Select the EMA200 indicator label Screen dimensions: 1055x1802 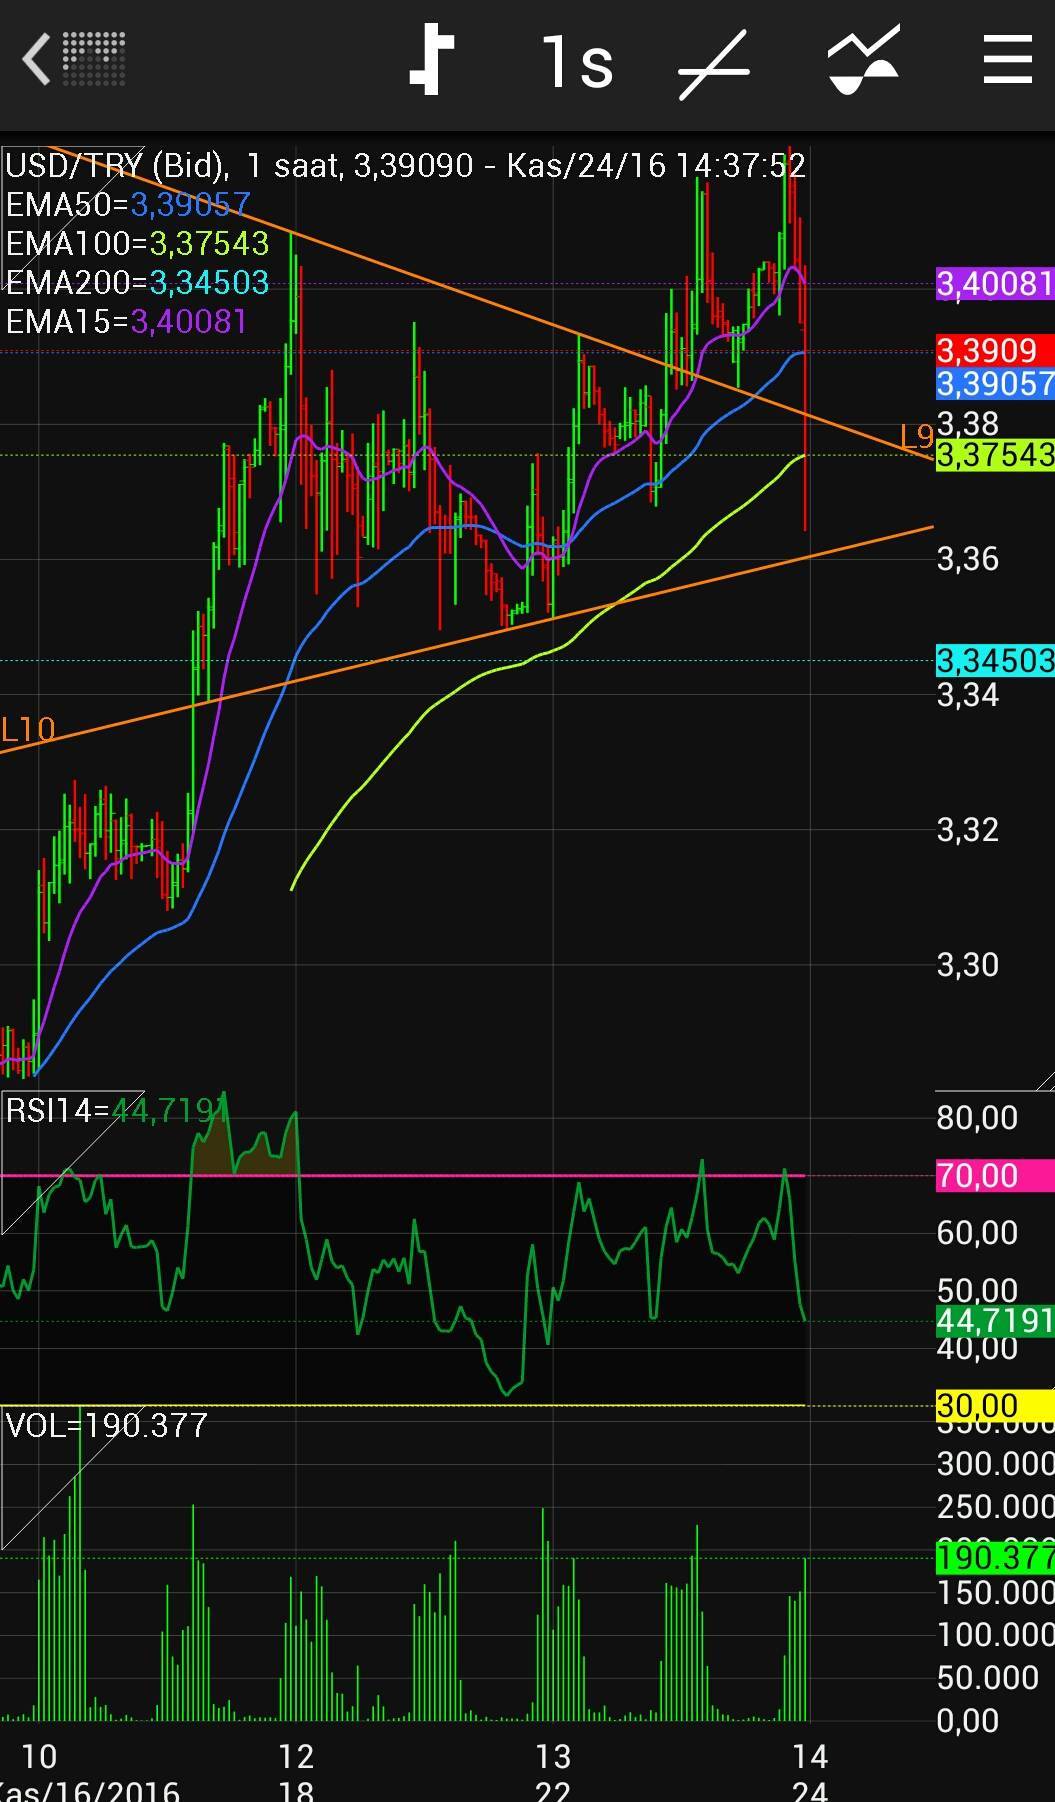pos(137,283)
